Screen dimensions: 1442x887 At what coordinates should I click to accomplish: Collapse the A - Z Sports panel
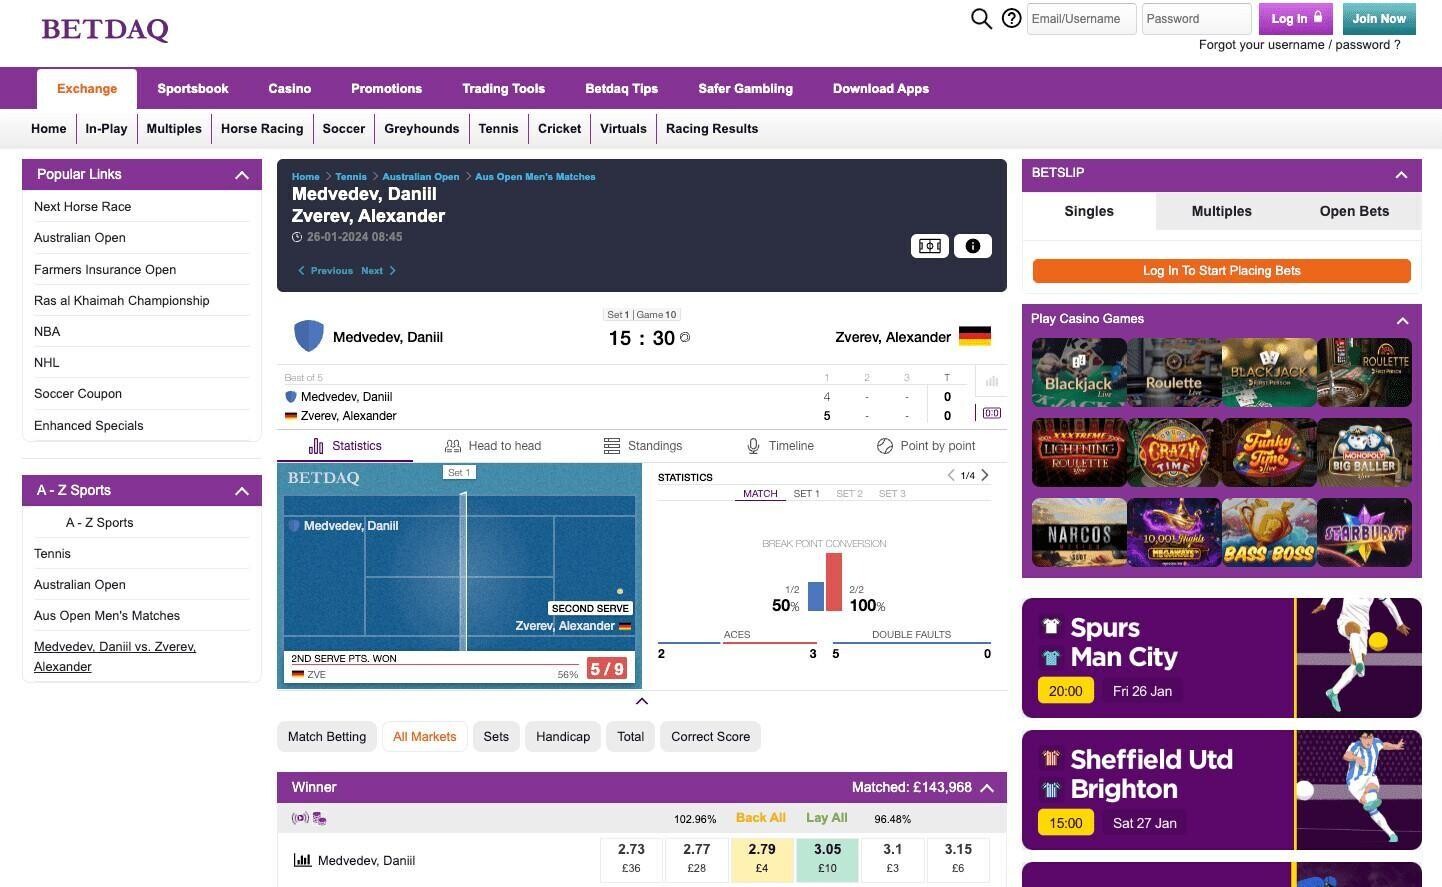[241, 491]
